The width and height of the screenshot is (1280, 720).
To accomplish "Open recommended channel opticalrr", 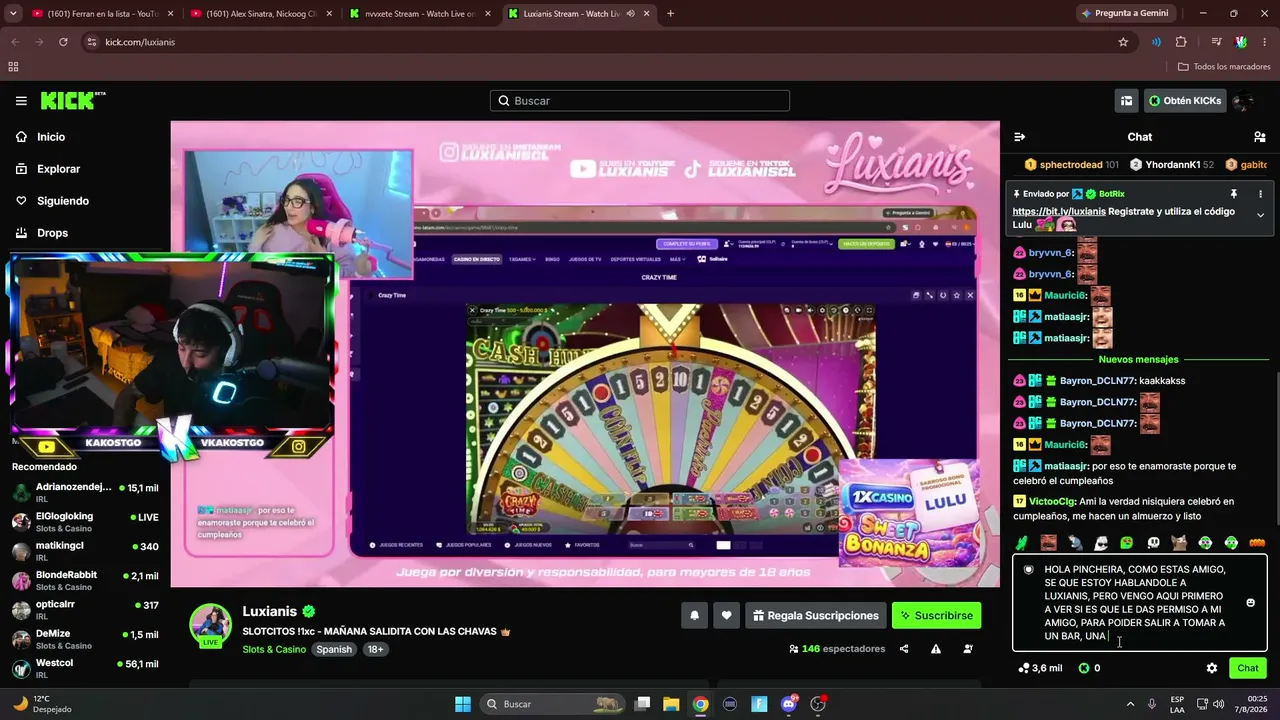I will [x=85, y=610].
